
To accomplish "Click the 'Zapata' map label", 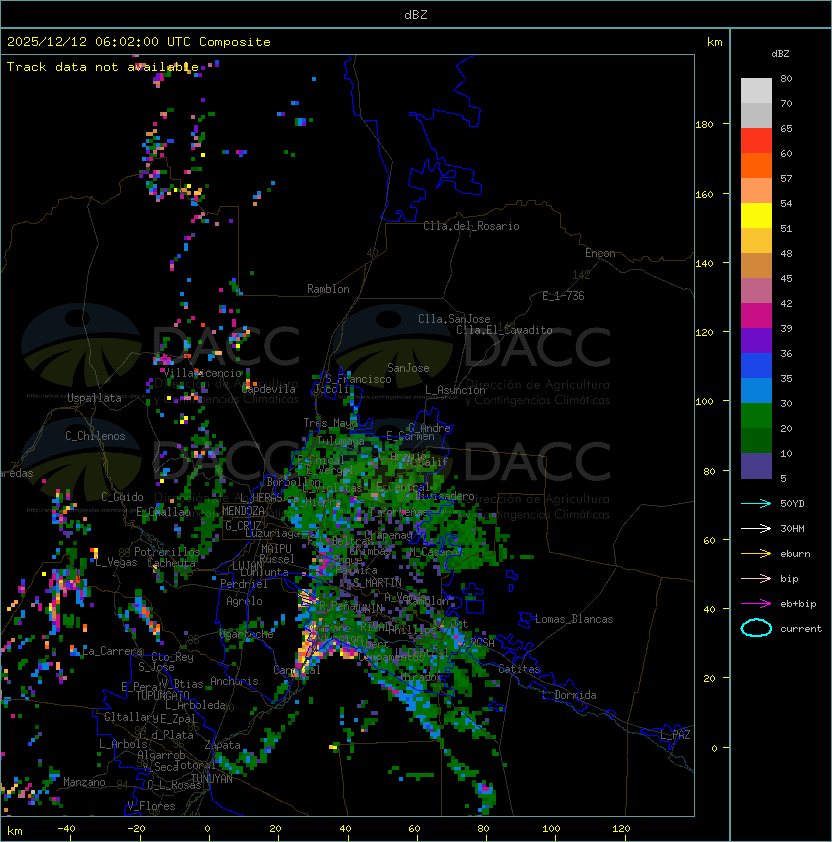I will [x=222, y=745].
